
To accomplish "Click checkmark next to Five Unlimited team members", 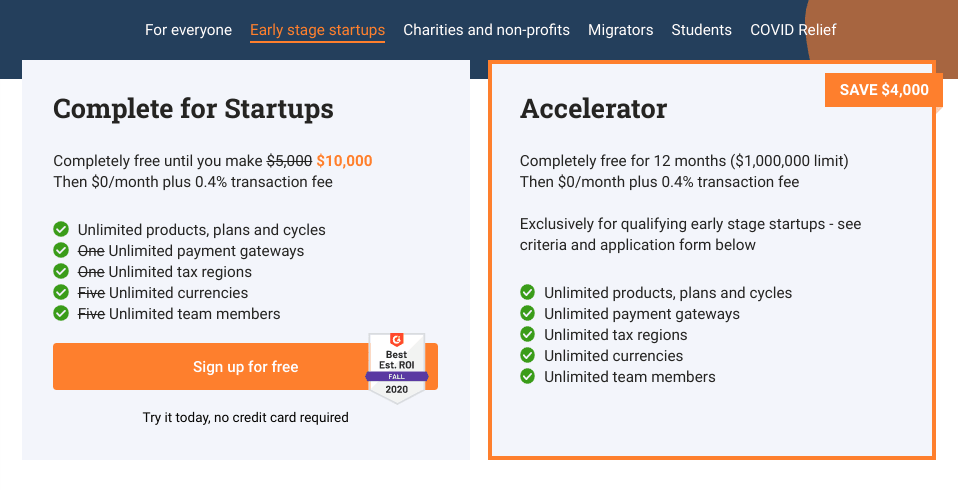I will (x=61, y=313).
